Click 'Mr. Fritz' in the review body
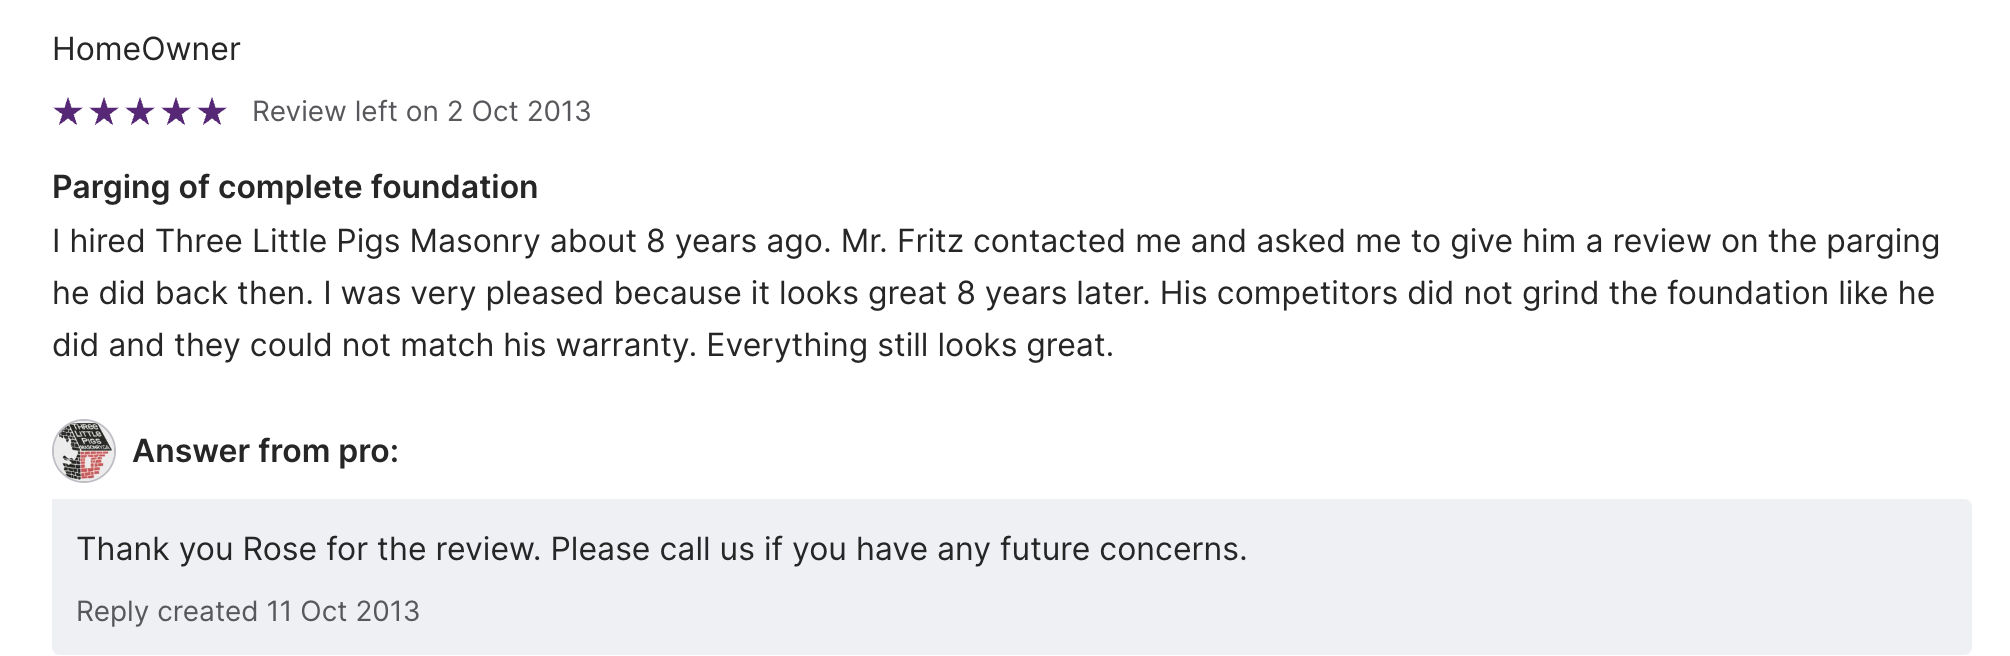 pyautogui.click(x=903, y=241)
